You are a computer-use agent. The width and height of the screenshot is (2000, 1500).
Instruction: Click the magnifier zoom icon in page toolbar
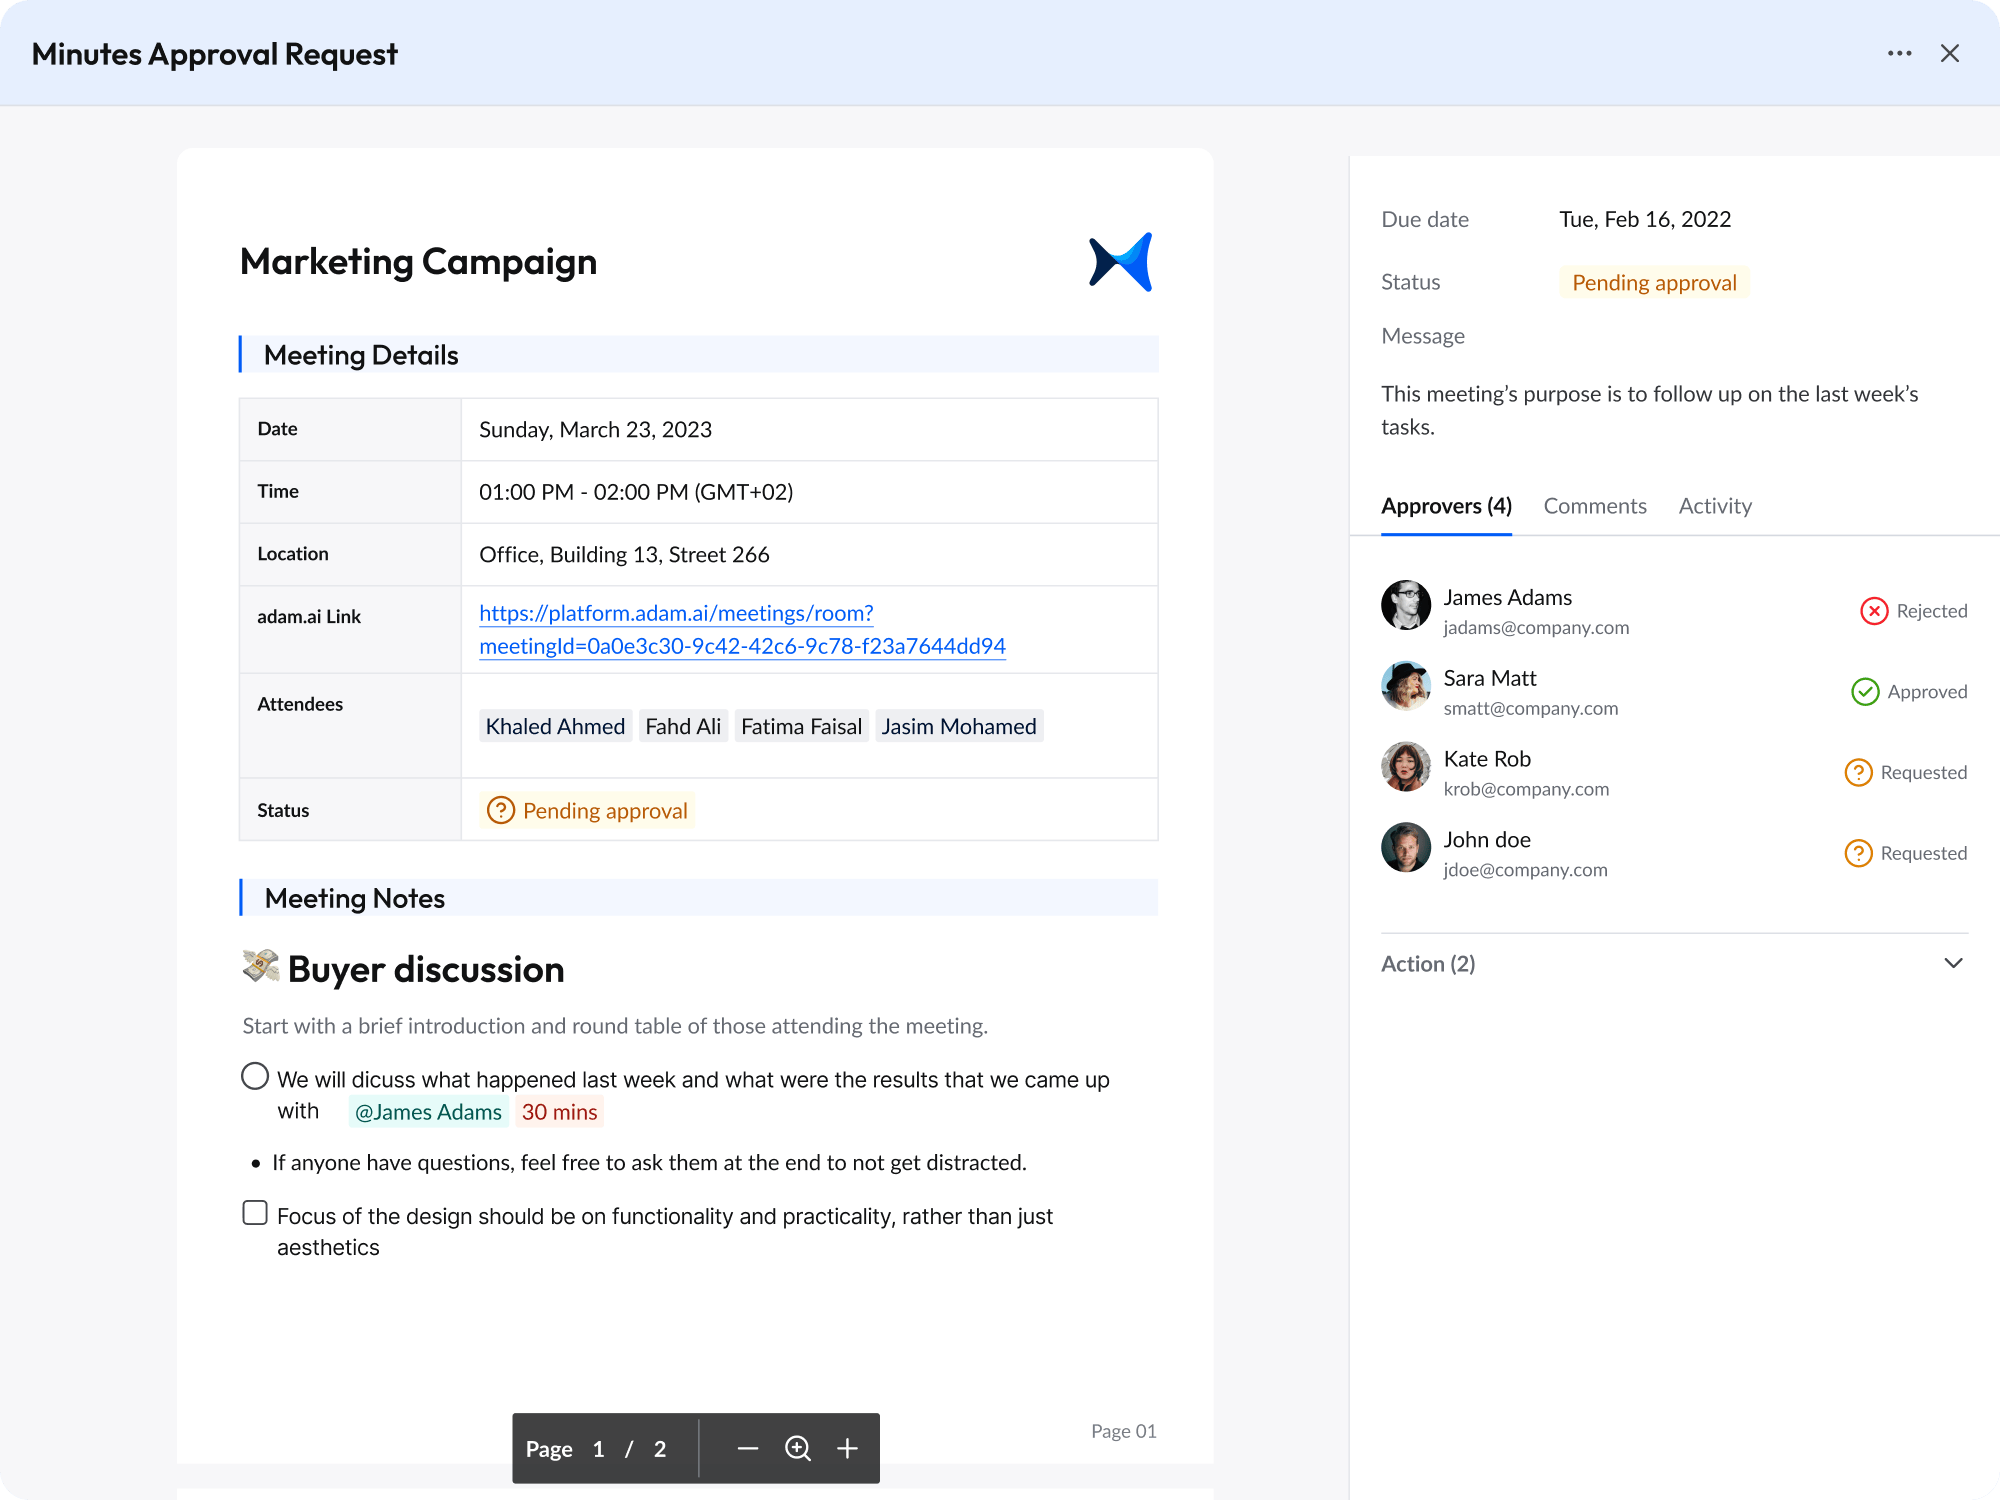coord(797,1448)
